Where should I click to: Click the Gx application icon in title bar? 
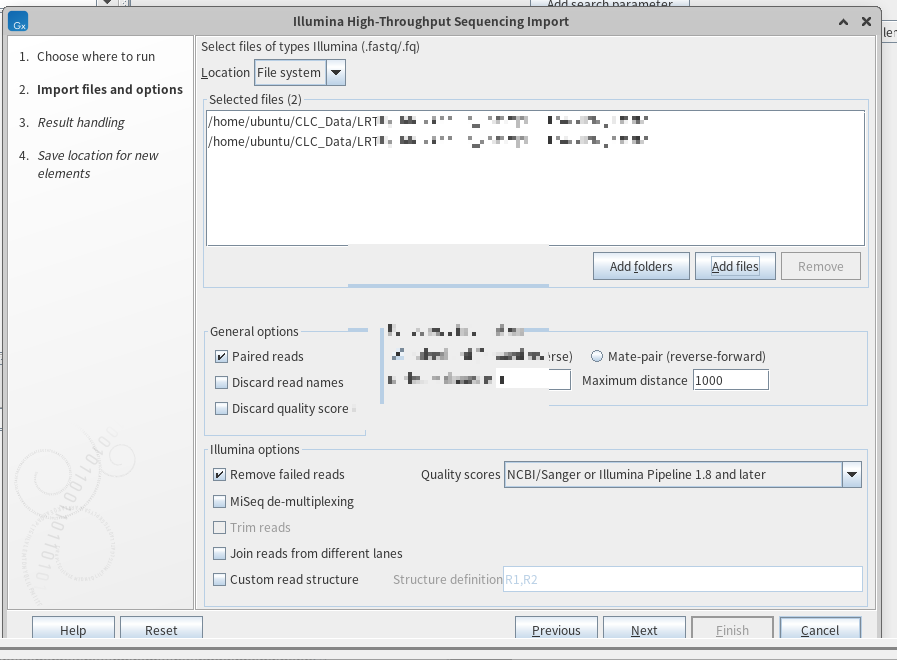[18, 22]
